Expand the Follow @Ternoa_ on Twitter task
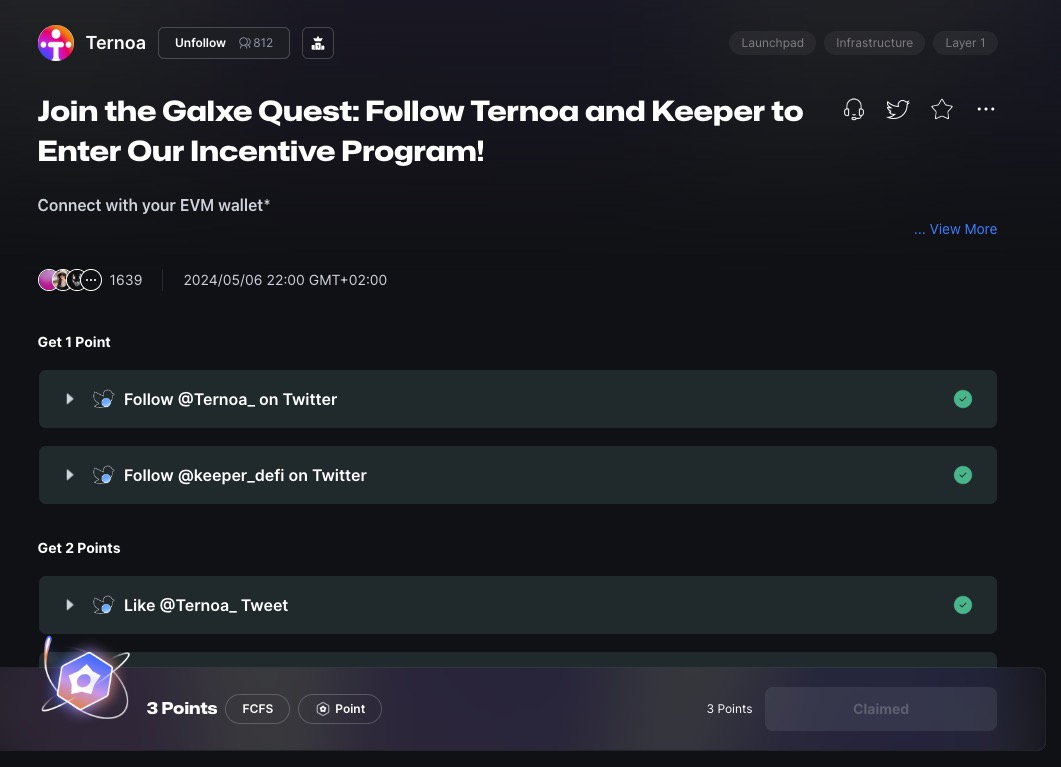The width and height of the screenshot is (1061, 767). (x=70, y=399)
